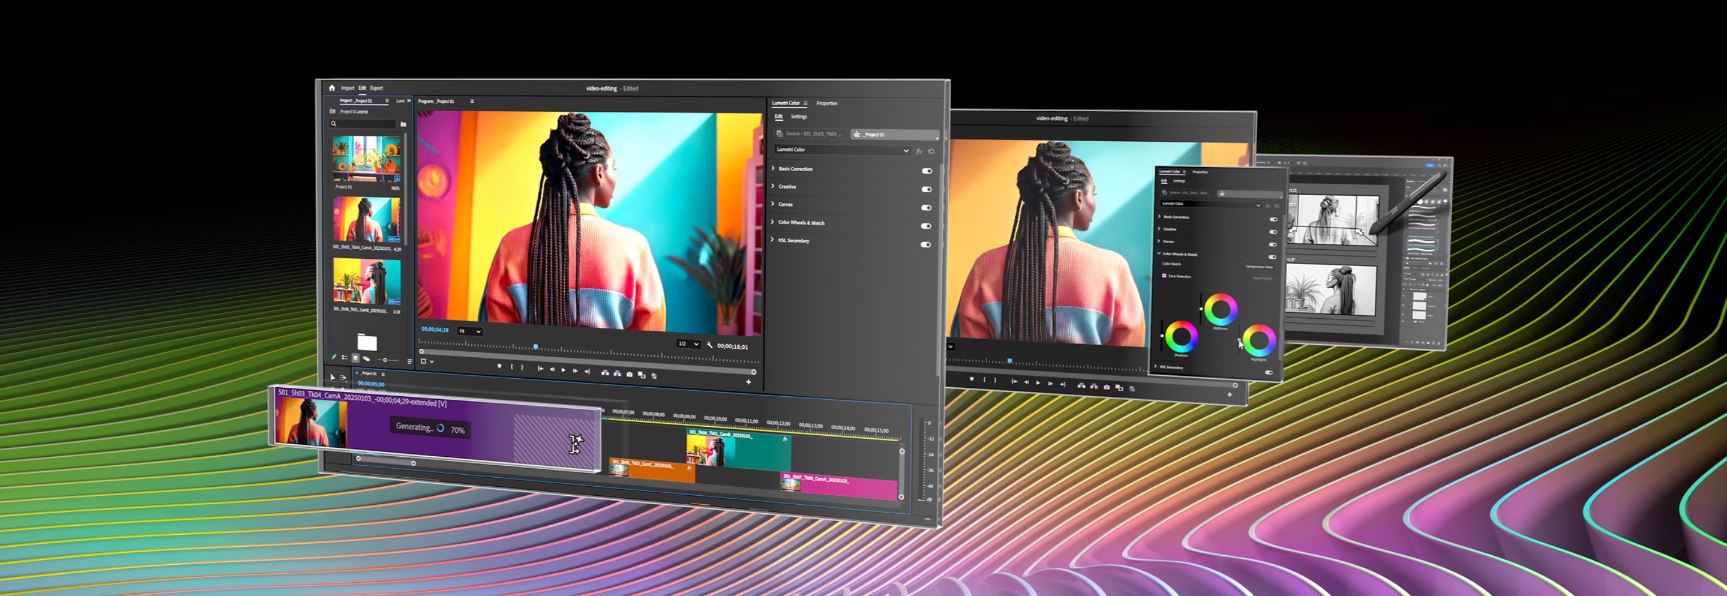Screen dimensions: 1727x596
Task: Open the Fit zoom level dropdown
Action: pos(469,331)
